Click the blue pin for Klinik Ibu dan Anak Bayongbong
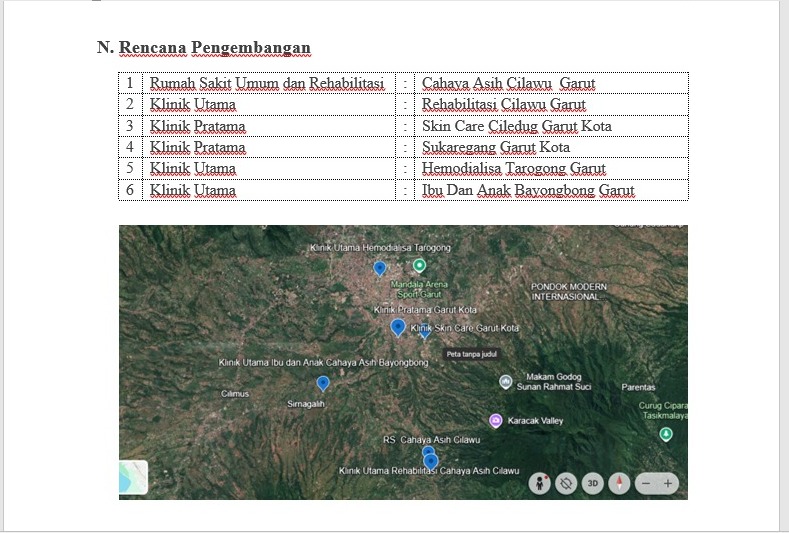789x533 pixels. pyautogui.click(x=323, y=384)
